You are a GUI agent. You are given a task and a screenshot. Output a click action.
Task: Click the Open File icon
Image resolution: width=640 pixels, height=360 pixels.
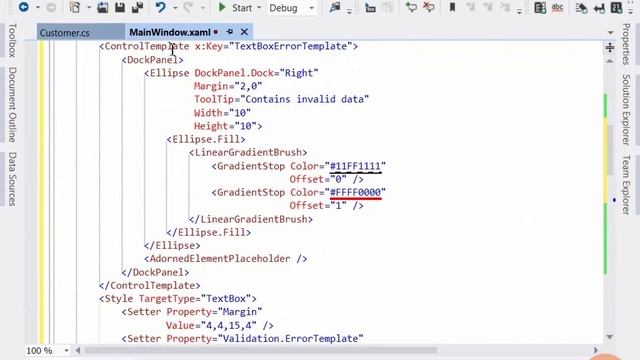click(x=102, y=7)
